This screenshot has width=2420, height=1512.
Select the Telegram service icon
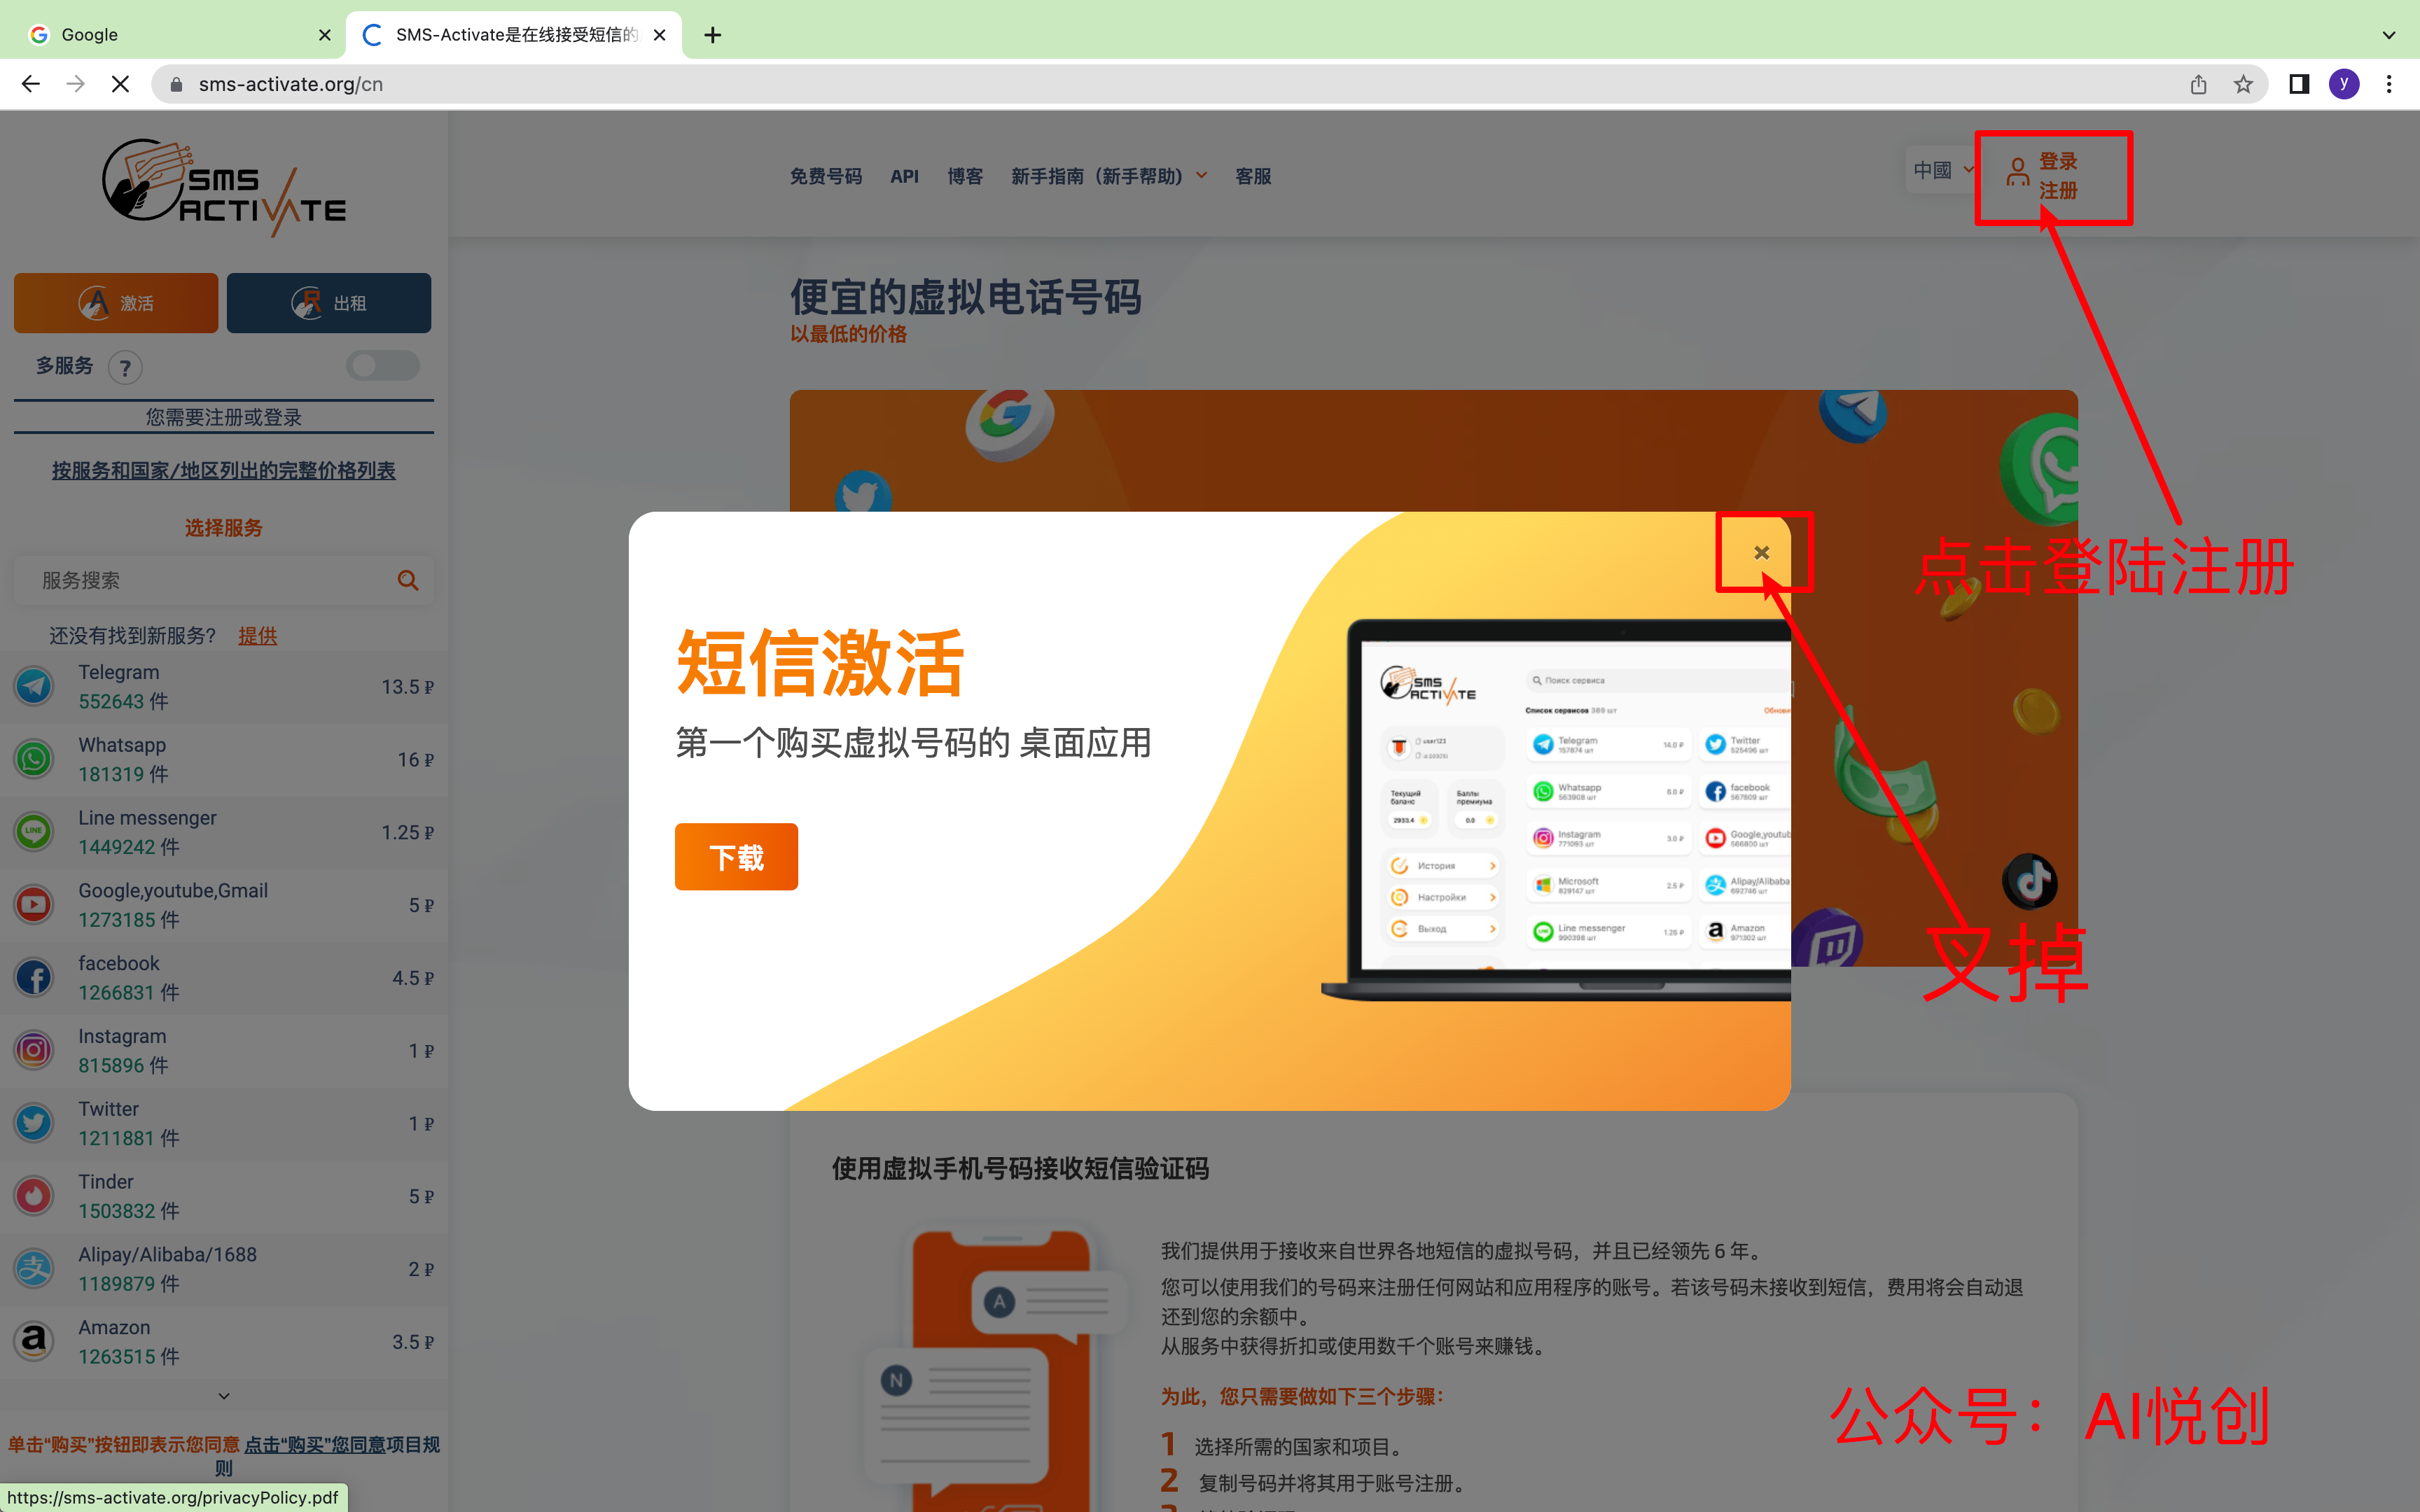pos(34,687)
